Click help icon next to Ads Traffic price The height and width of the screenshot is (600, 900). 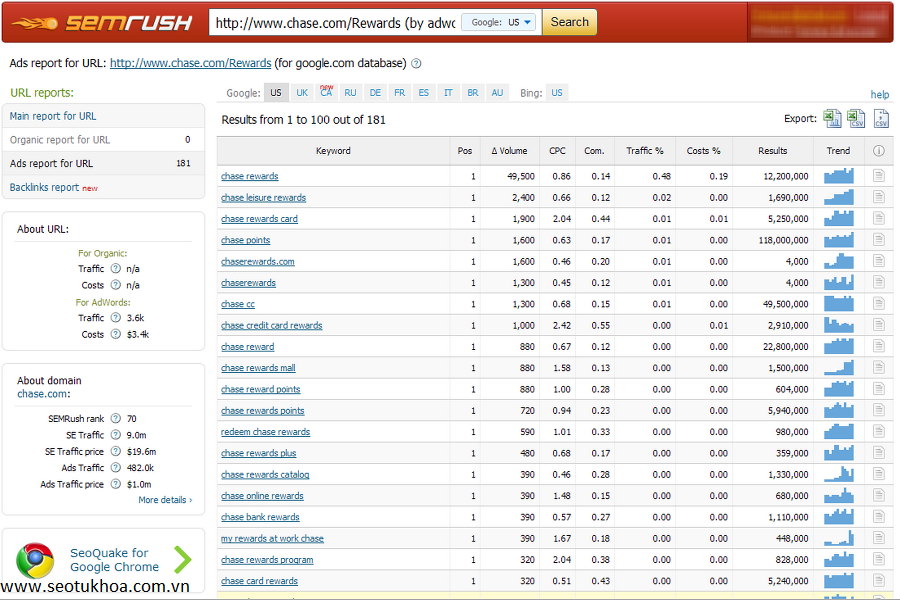[x=116, y=484]
